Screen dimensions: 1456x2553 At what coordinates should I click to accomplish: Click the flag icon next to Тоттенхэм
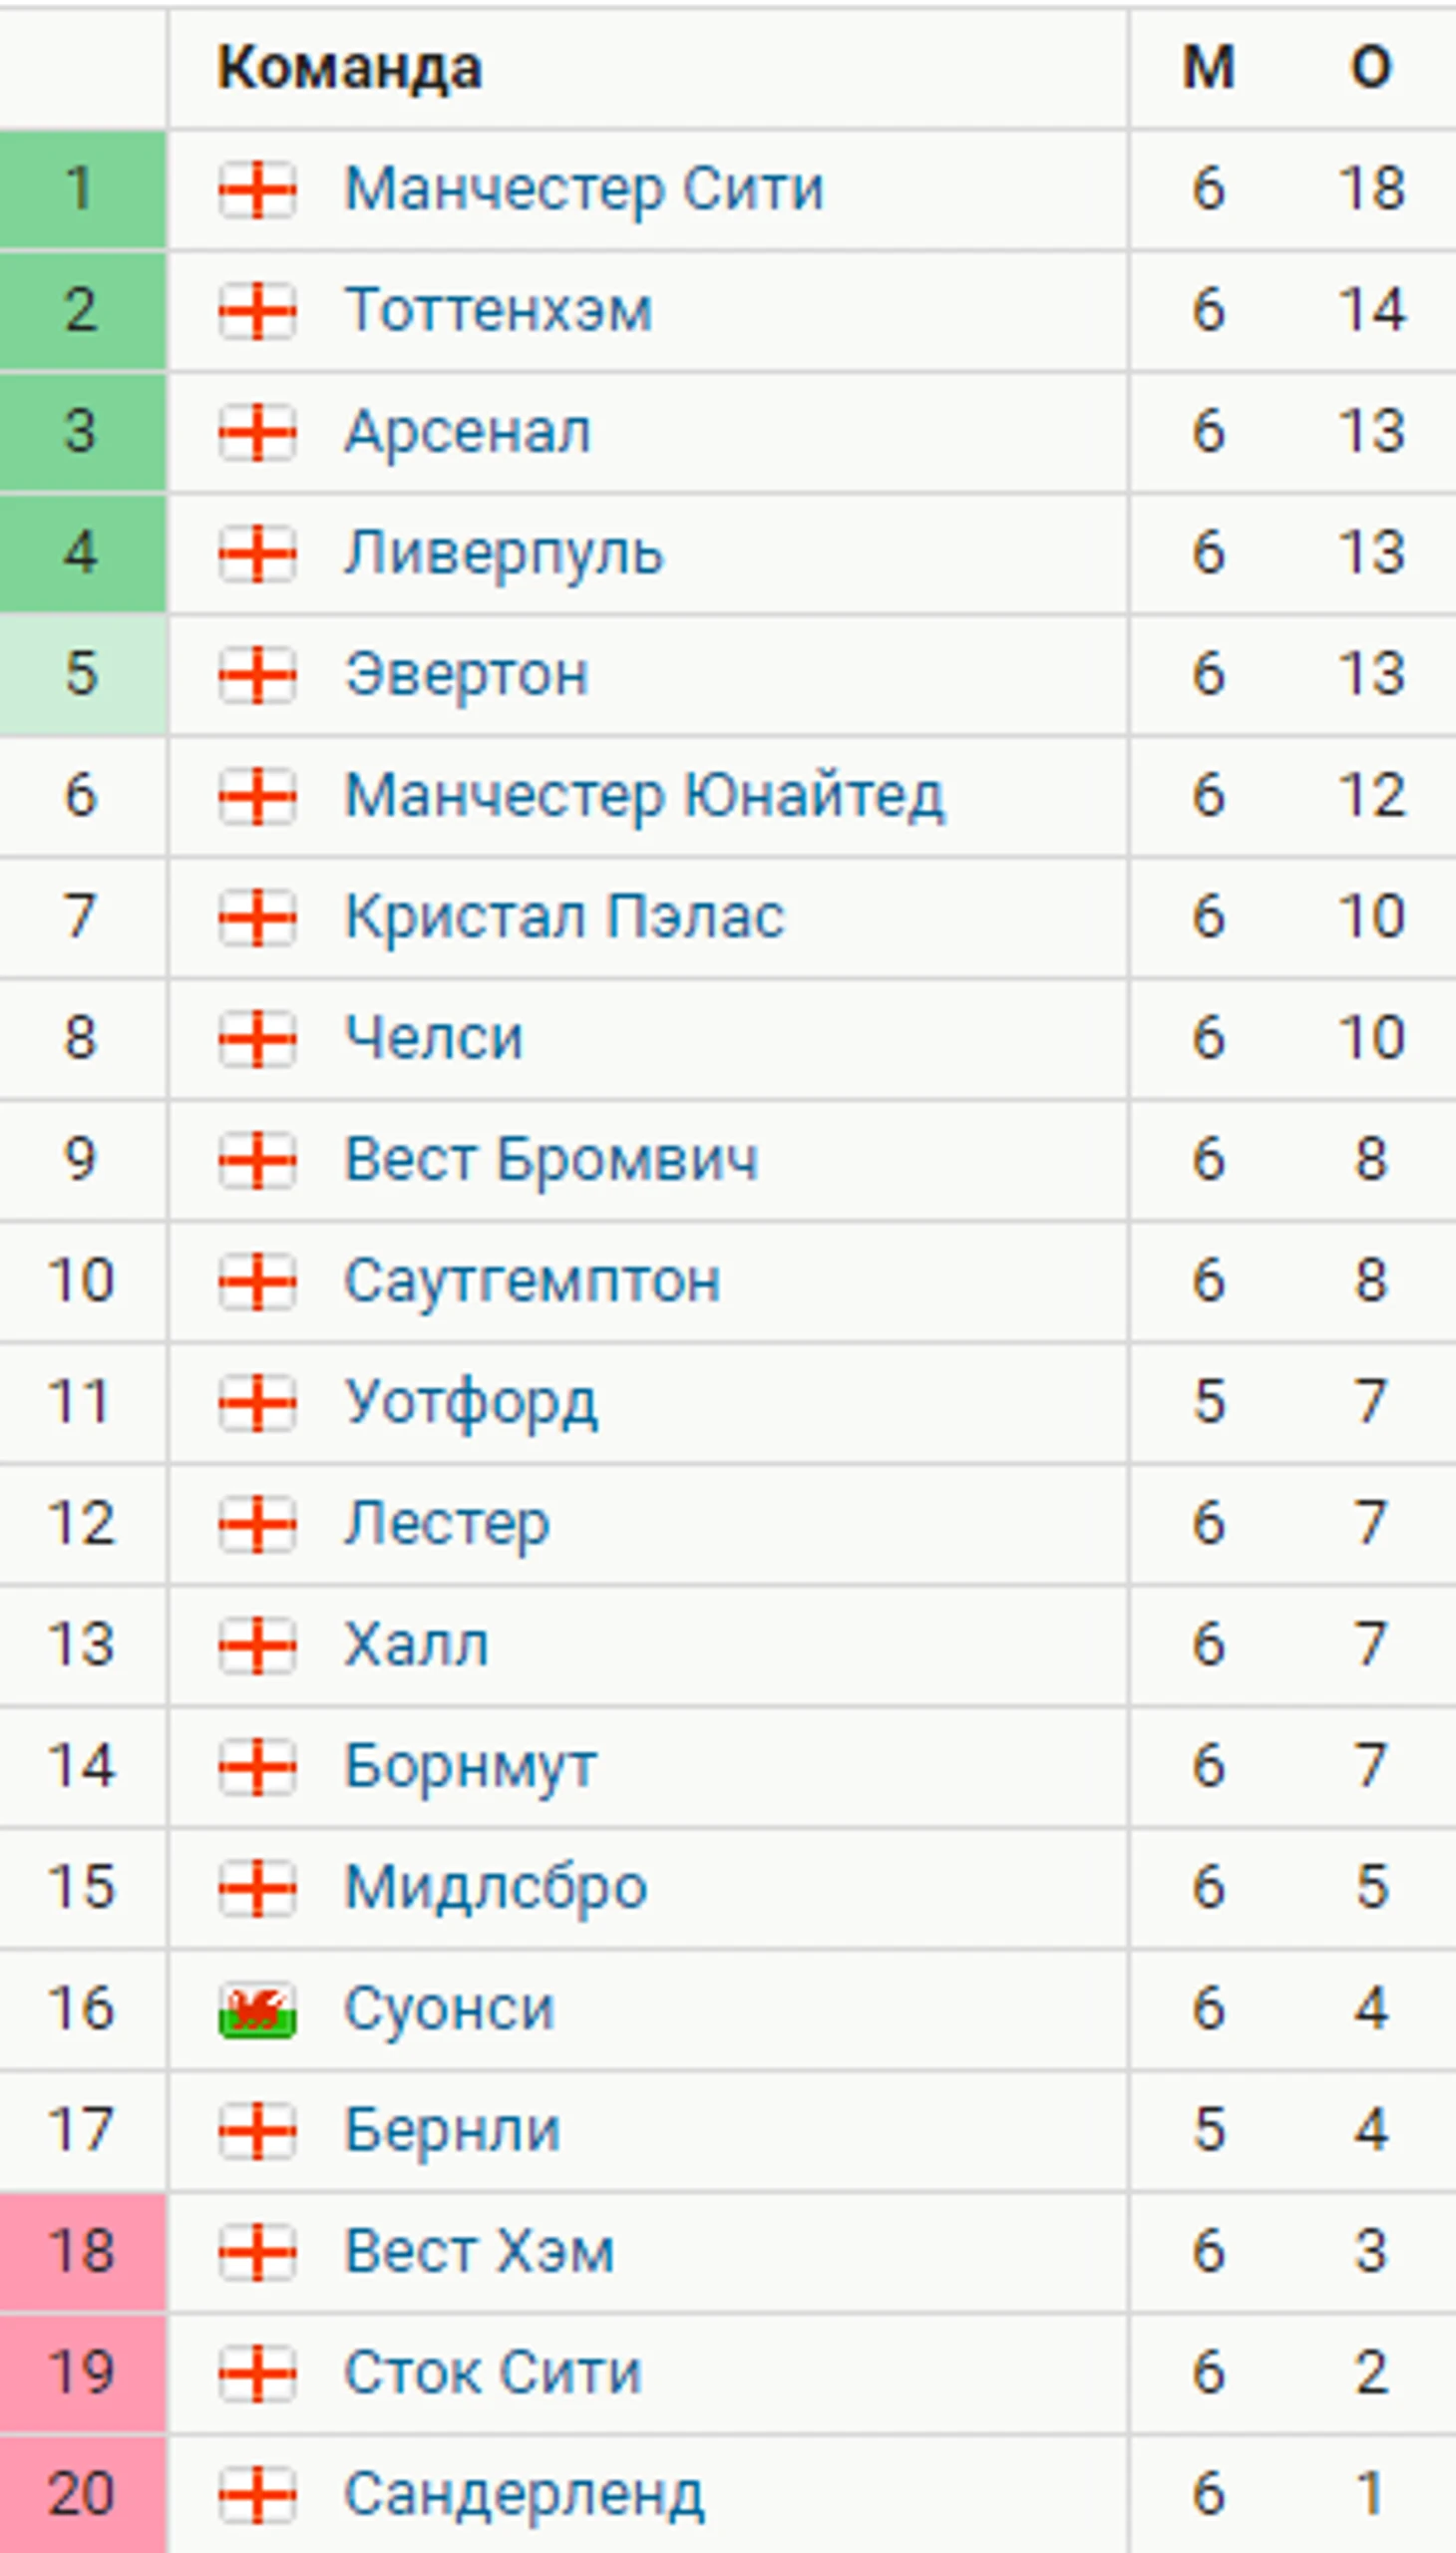pyautogui.click(x=257, y=310)
